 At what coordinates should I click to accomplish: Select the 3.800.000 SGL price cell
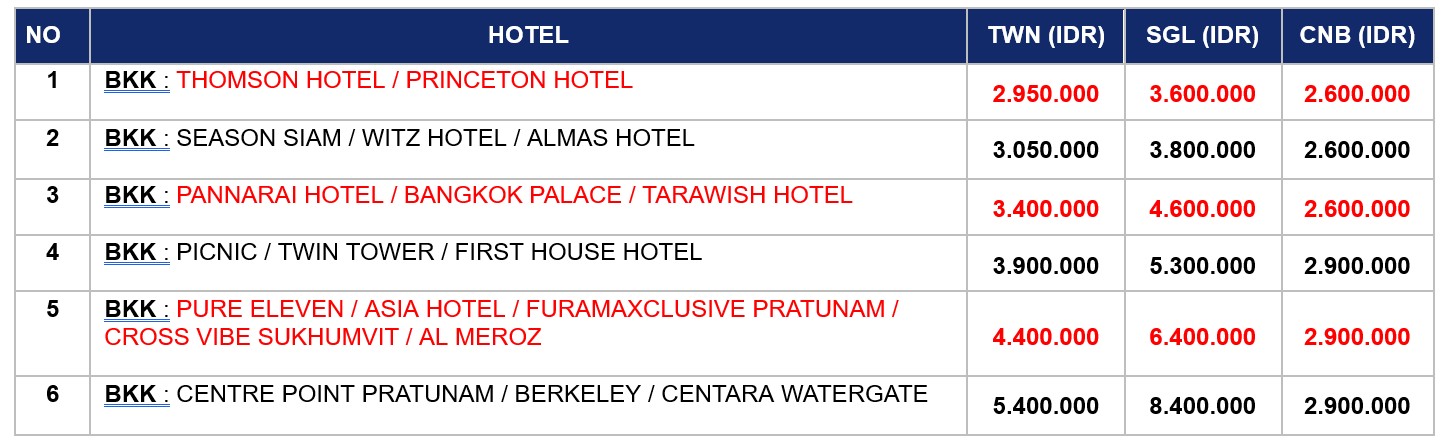1203,150
